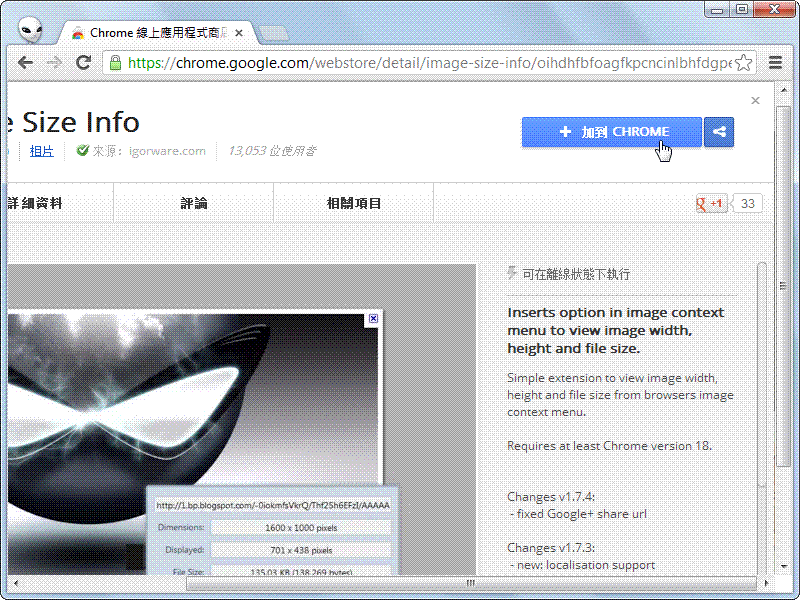Click the horizontal scrollbar right arrow
Image resolution: width=800 pixels, height=600 pixels.
pos(766,583)
